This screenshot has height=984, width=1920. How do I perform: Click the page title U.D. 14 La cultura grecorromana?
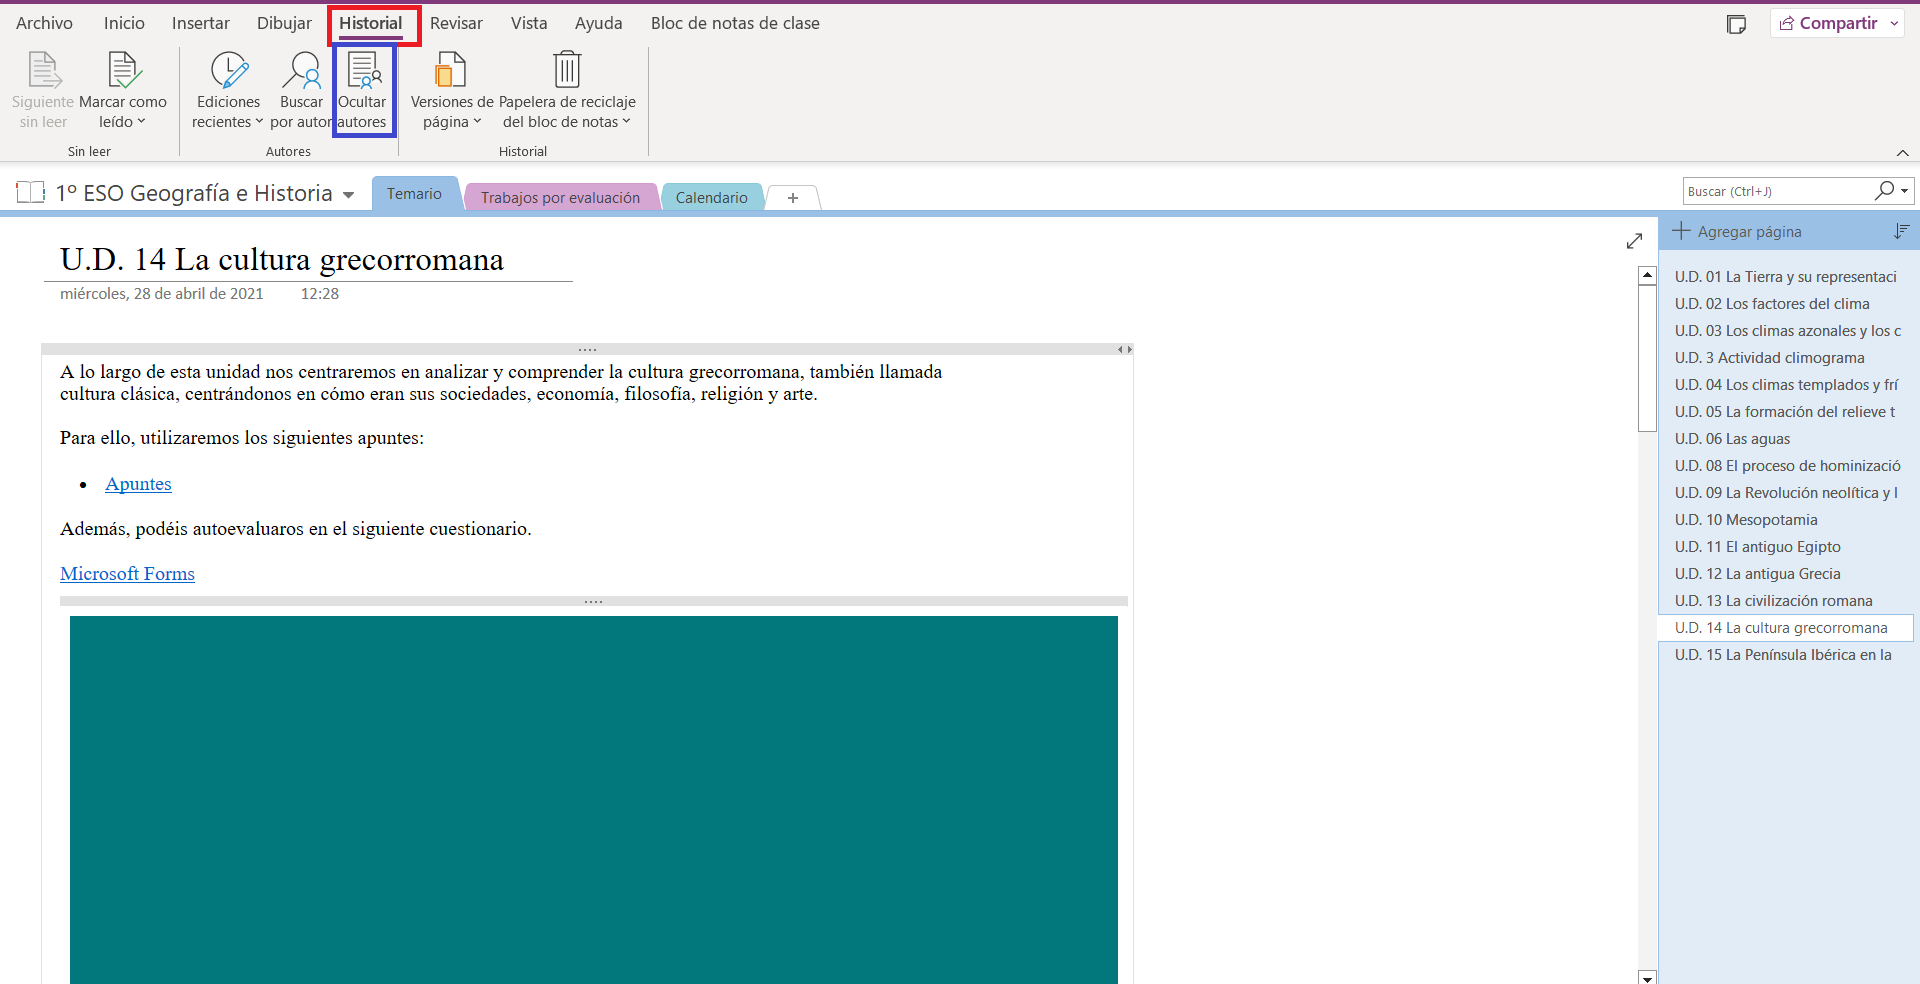click(282, 260)
